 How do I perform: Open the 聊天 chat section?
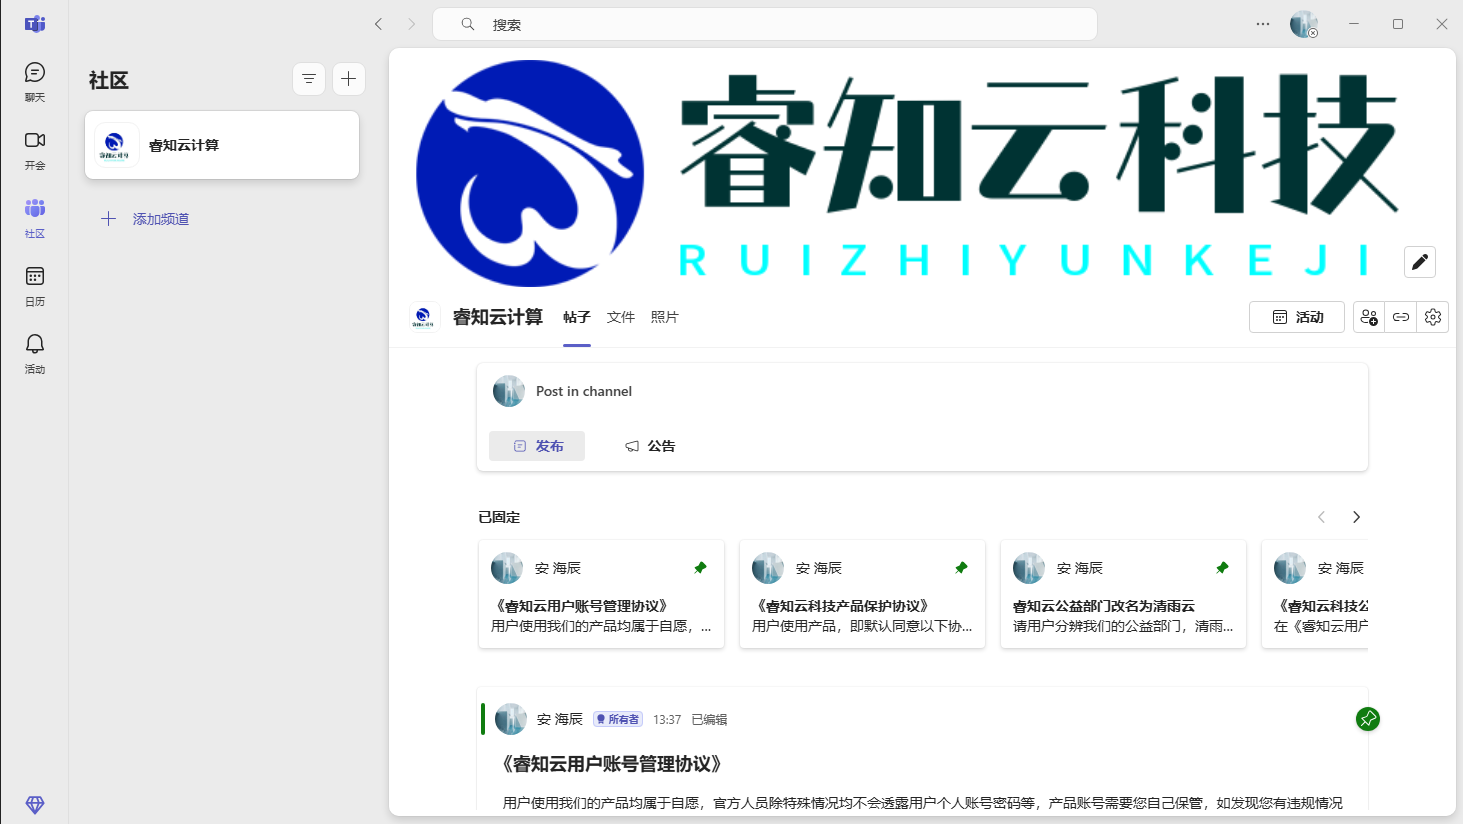(35, 82)
